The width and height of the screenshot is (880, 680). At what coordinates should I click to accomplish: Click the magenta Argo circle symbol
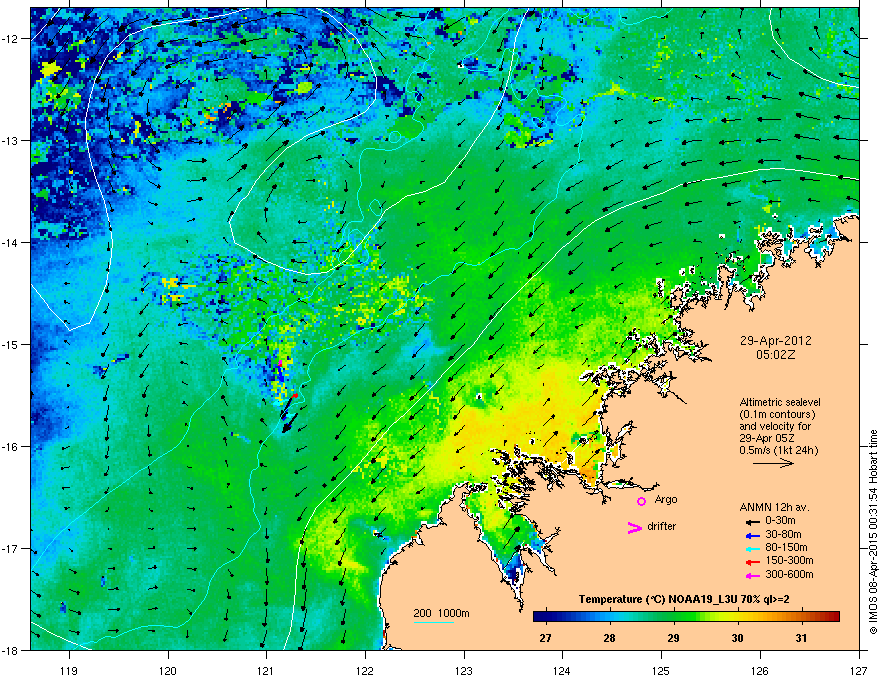click(641, 501)
